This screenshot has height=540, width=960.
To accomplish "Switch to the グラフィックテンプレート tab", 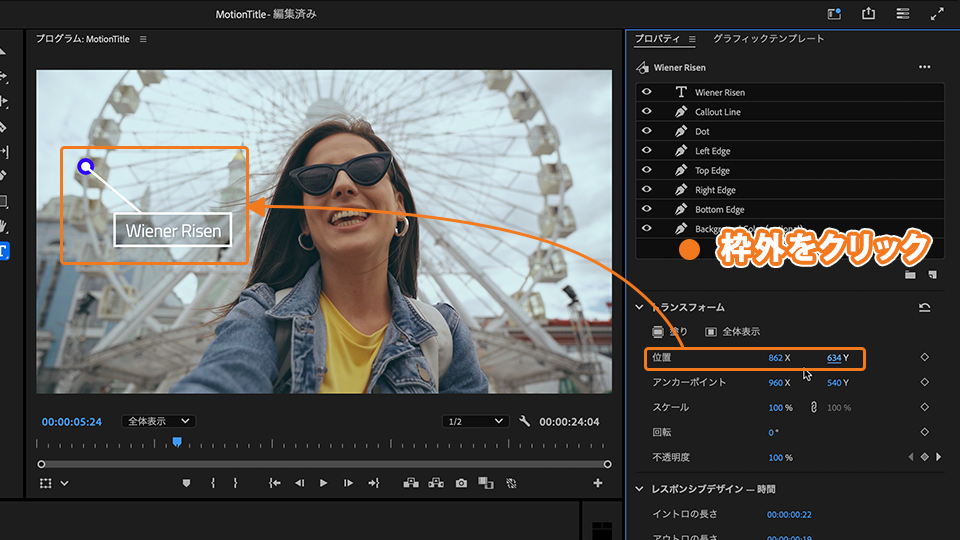I will click(x=768, y=39).
